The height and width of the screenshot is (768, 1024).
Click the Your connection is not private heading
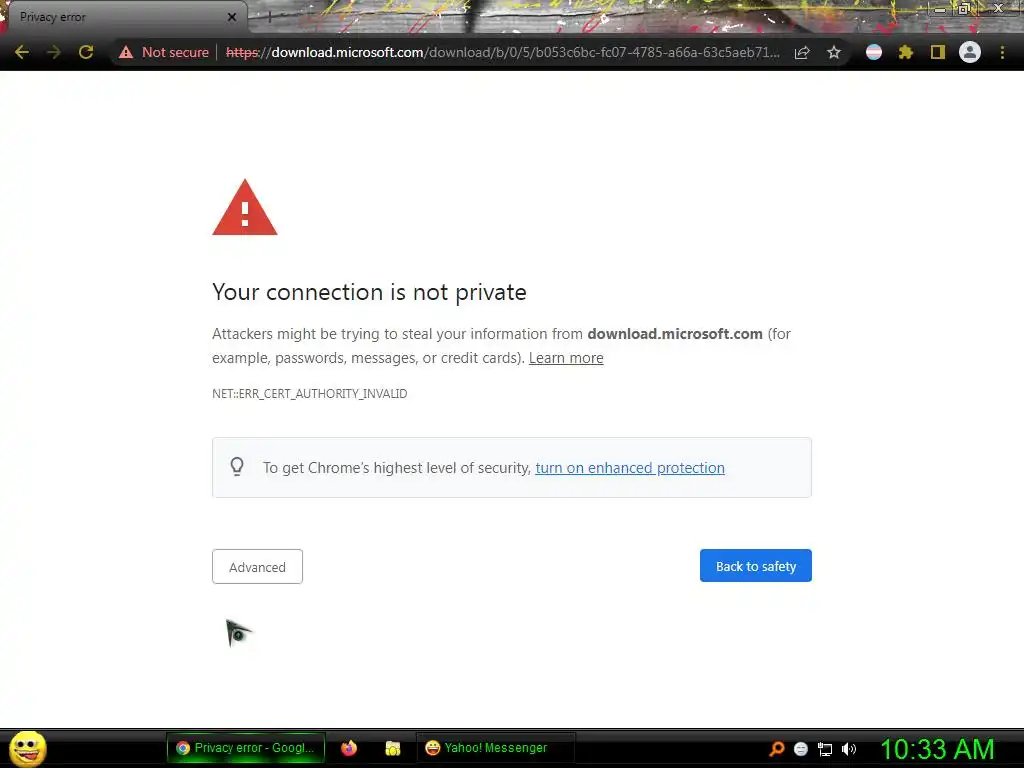369,292
